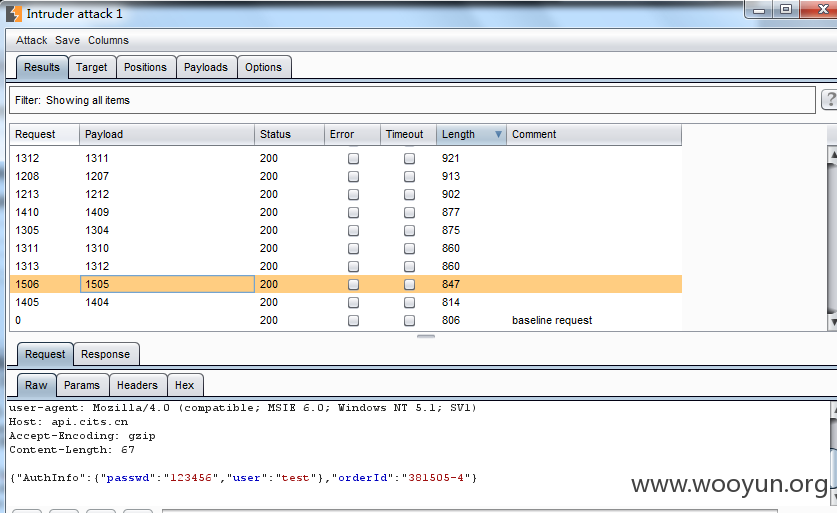
Task: Sort by the Status column header
Action: tap(289, 135)
